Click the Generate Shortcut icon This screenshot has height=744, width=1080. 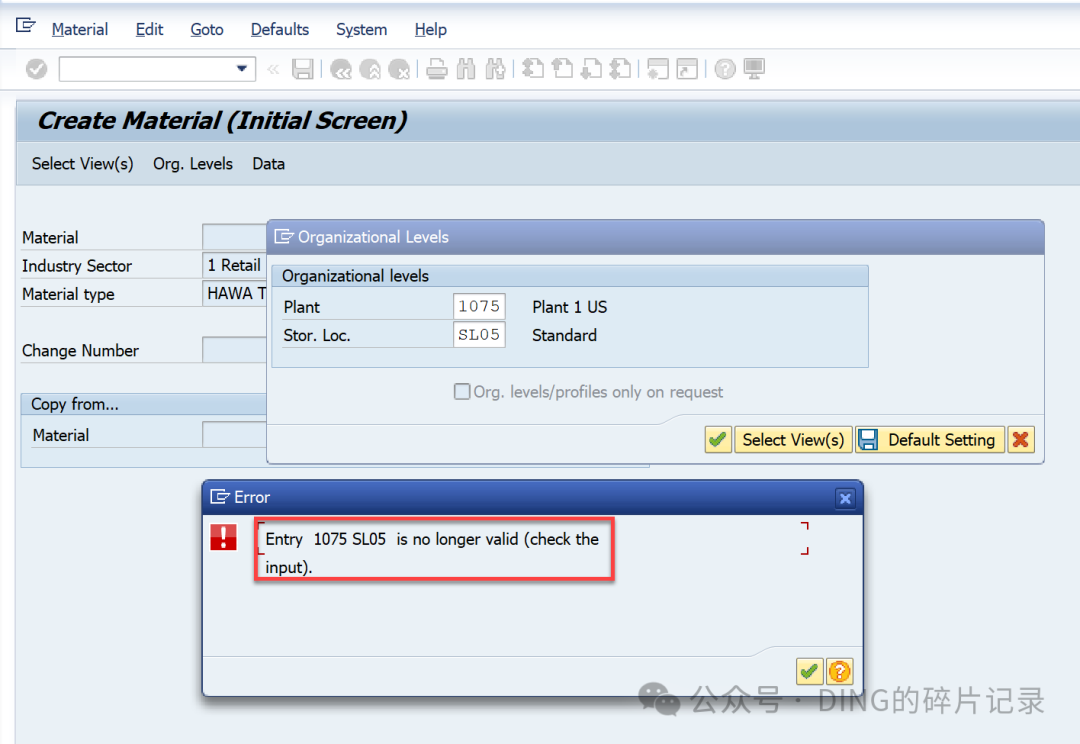pos(687,69)
